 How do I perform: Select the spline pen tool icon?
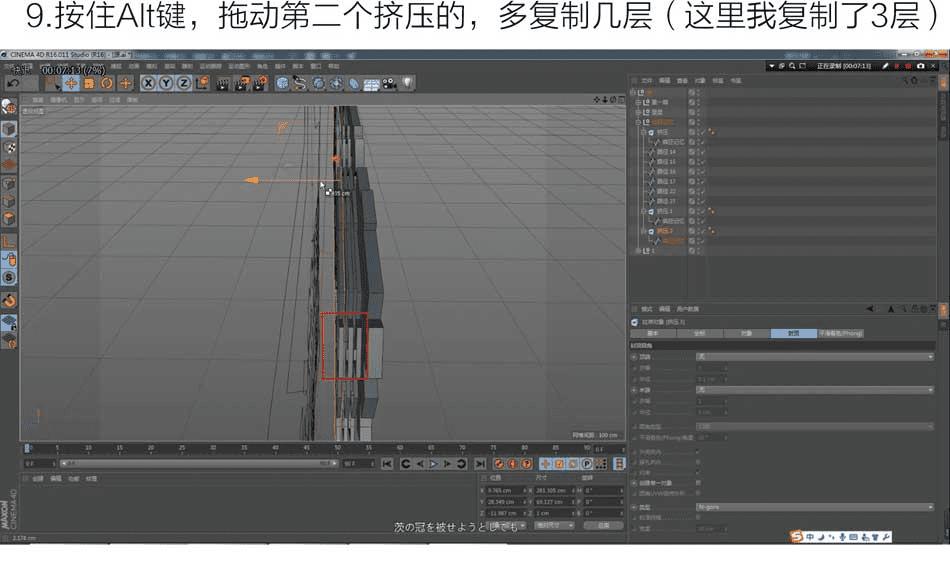tap(299, 83)
